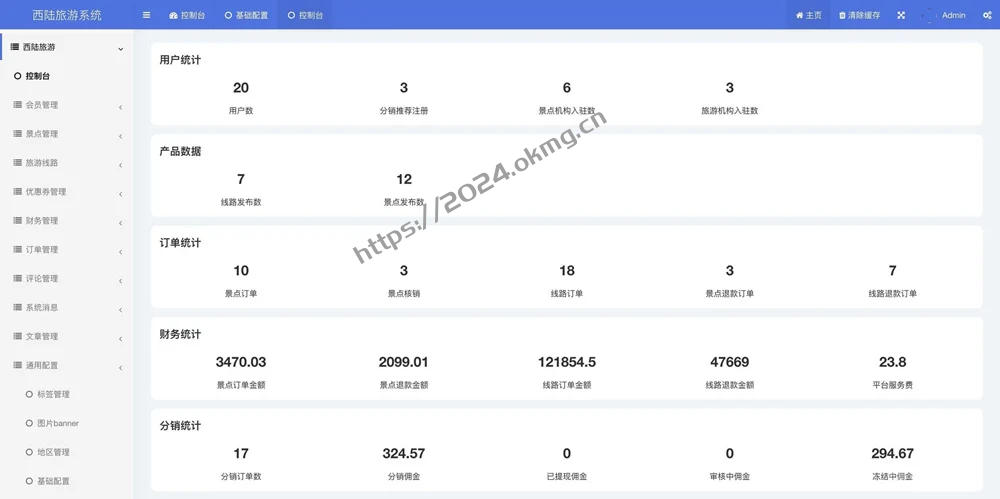Viewport: 1000px width, 499px height.
Task: Click the 优惠券管理 list icon in sidebar
Action: [x=17, y=191]
